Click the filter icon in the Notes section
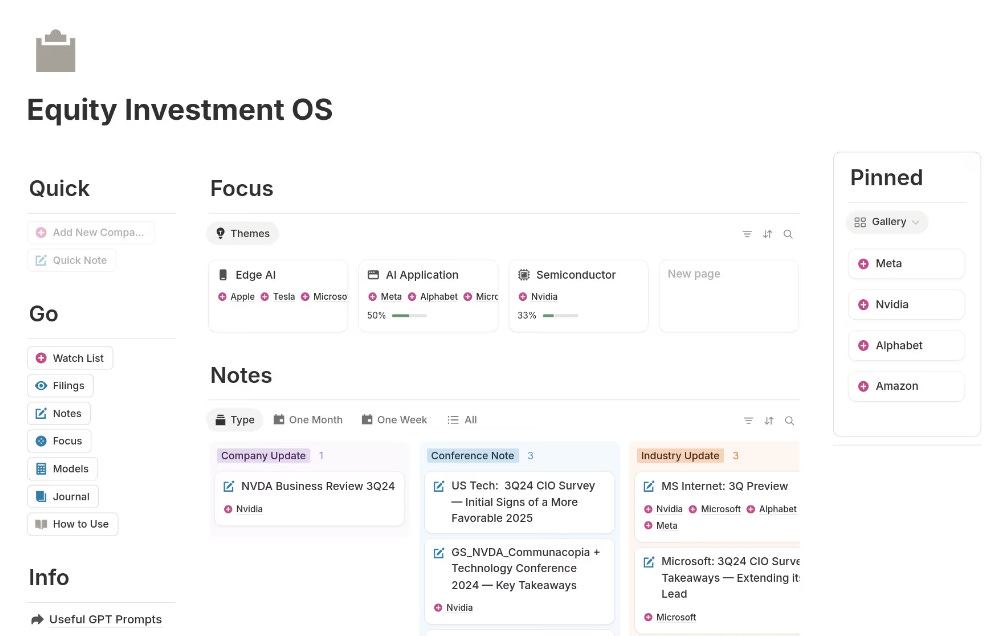The image size is (993, 636). click(x=749, y=421)
